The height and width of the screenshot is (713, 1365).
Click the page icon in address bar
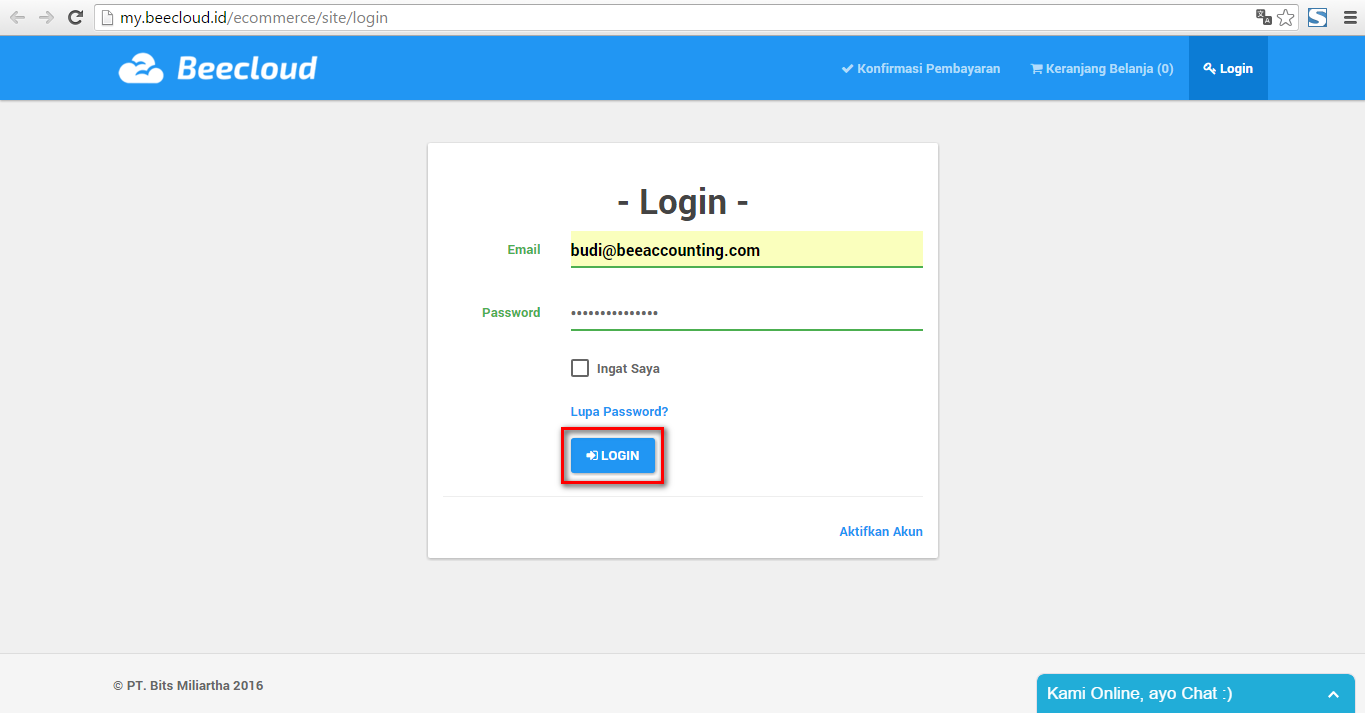pyautogui.click(x=107, y=17)
